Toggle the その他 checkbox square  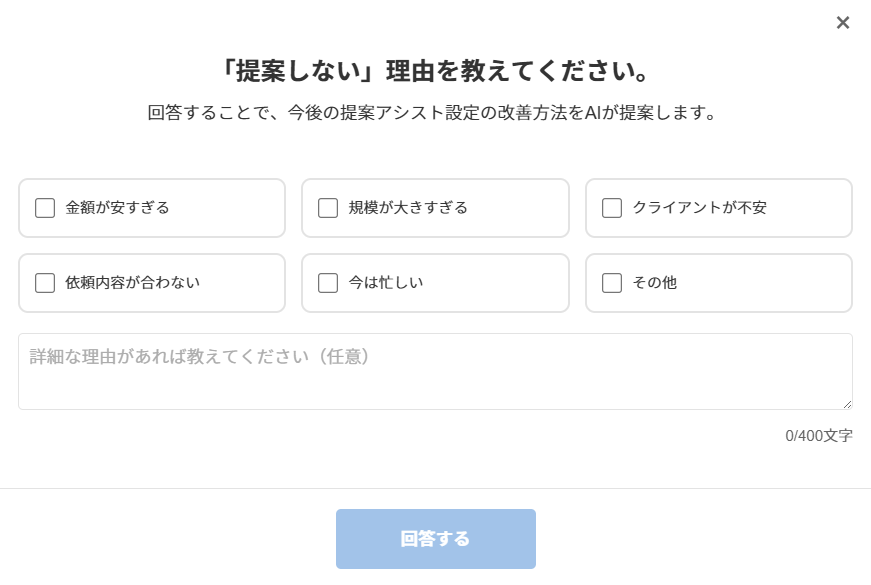pos(612,283)
